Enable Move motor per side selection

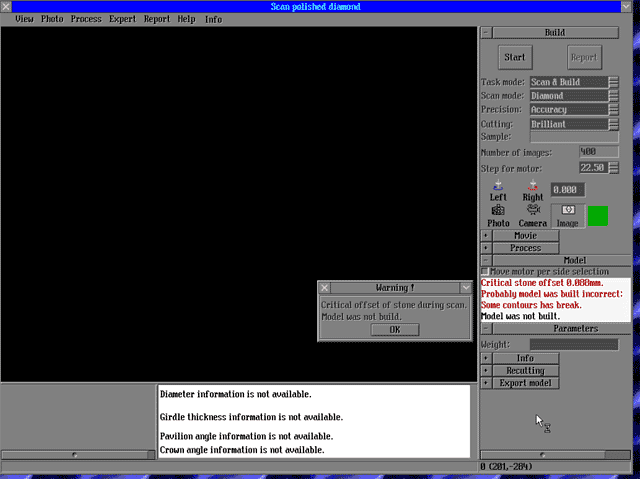click(x=486, y=272)
